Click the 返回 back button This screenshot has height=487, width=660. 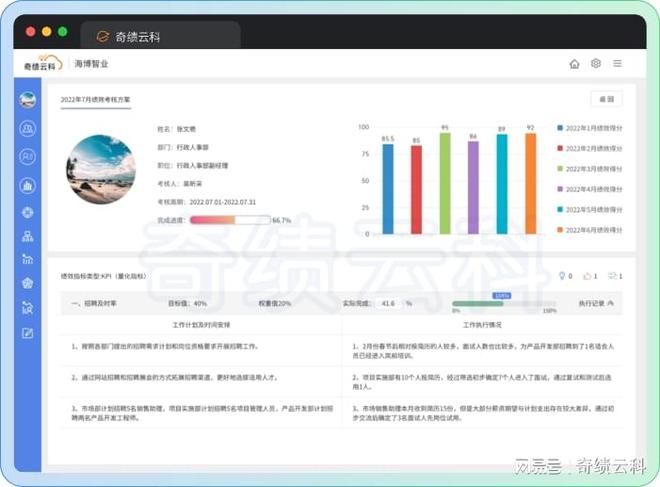point(607,99)
